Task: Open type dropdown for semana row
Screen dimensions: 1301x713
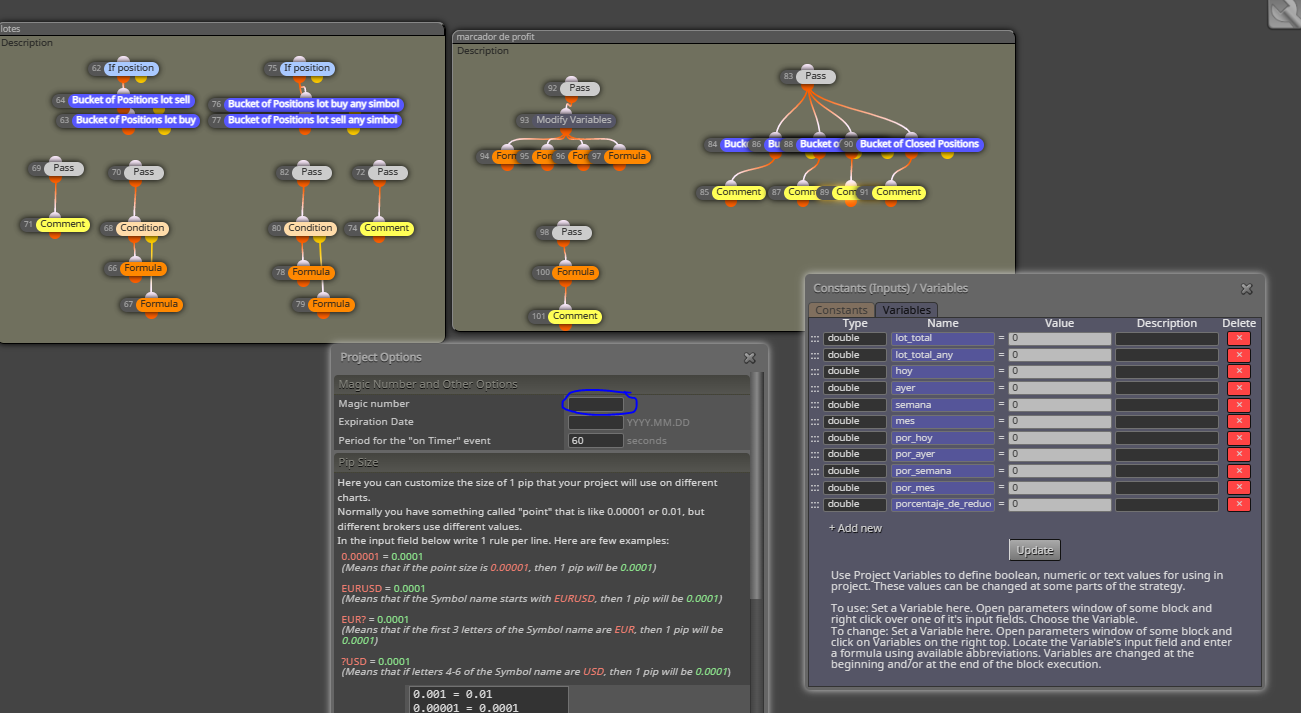Action: (x=854, y=405)
